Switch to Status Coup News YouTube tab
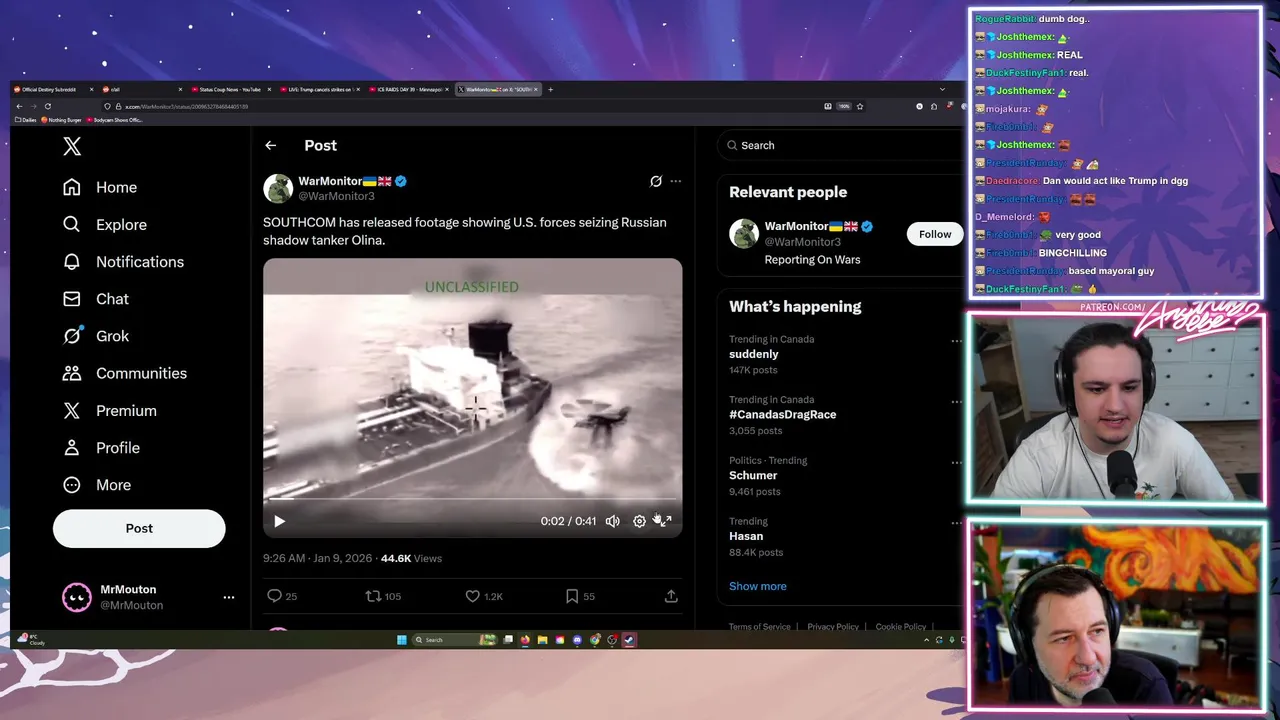The width and height of the screenshot is (1280, 720). pyautogui.click(x=230, y=89)
